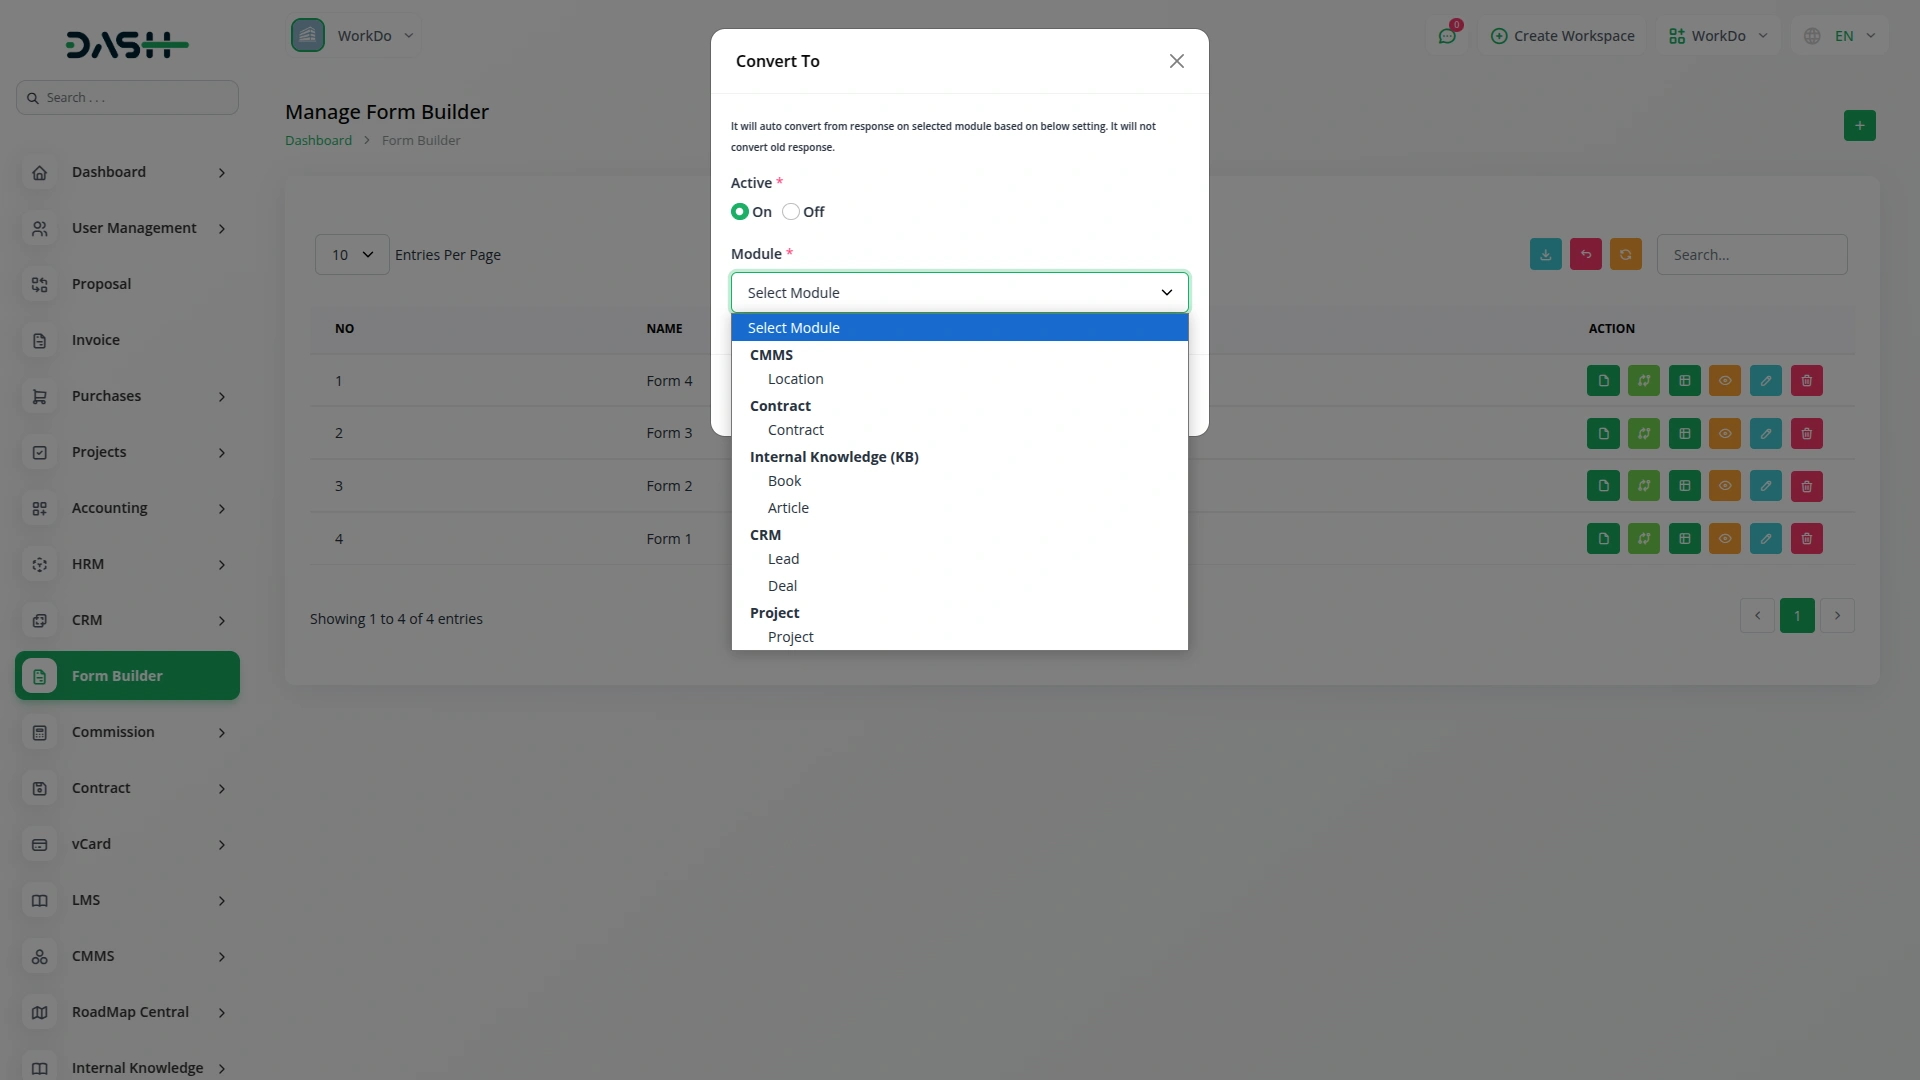
Task: Open Form Builder in the sidebar
Action: click(127, 675)
